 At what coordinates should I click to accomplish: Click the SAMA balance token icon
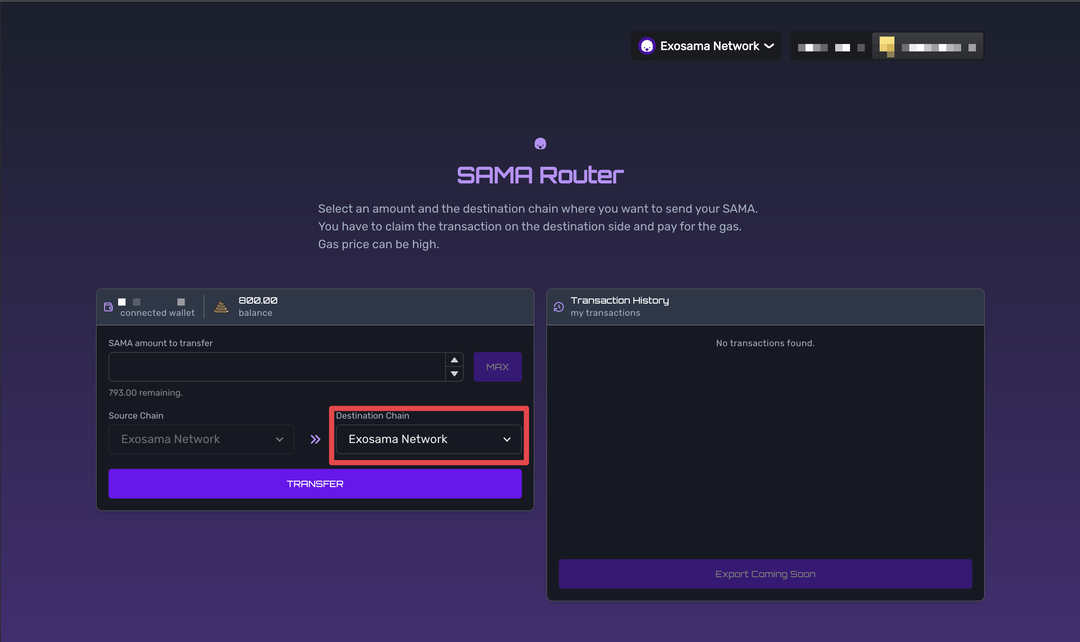point(221,307)
